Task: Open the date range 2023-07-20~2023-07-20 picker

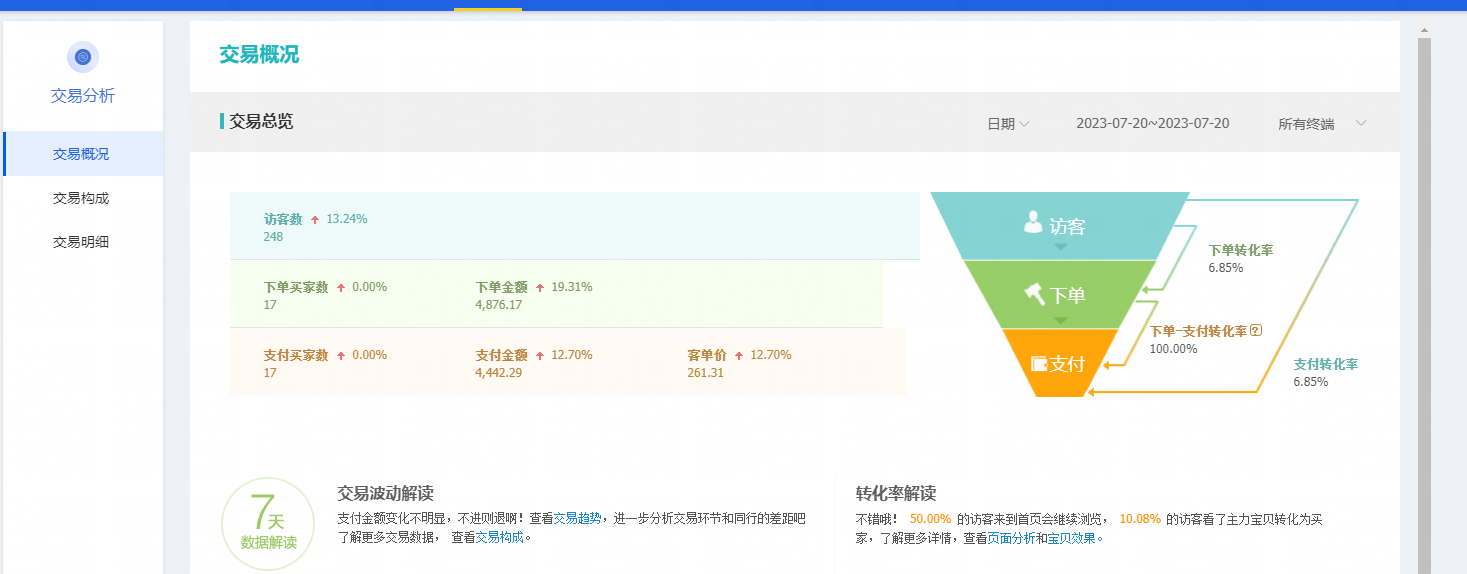Action: [x=1153, y=123]
